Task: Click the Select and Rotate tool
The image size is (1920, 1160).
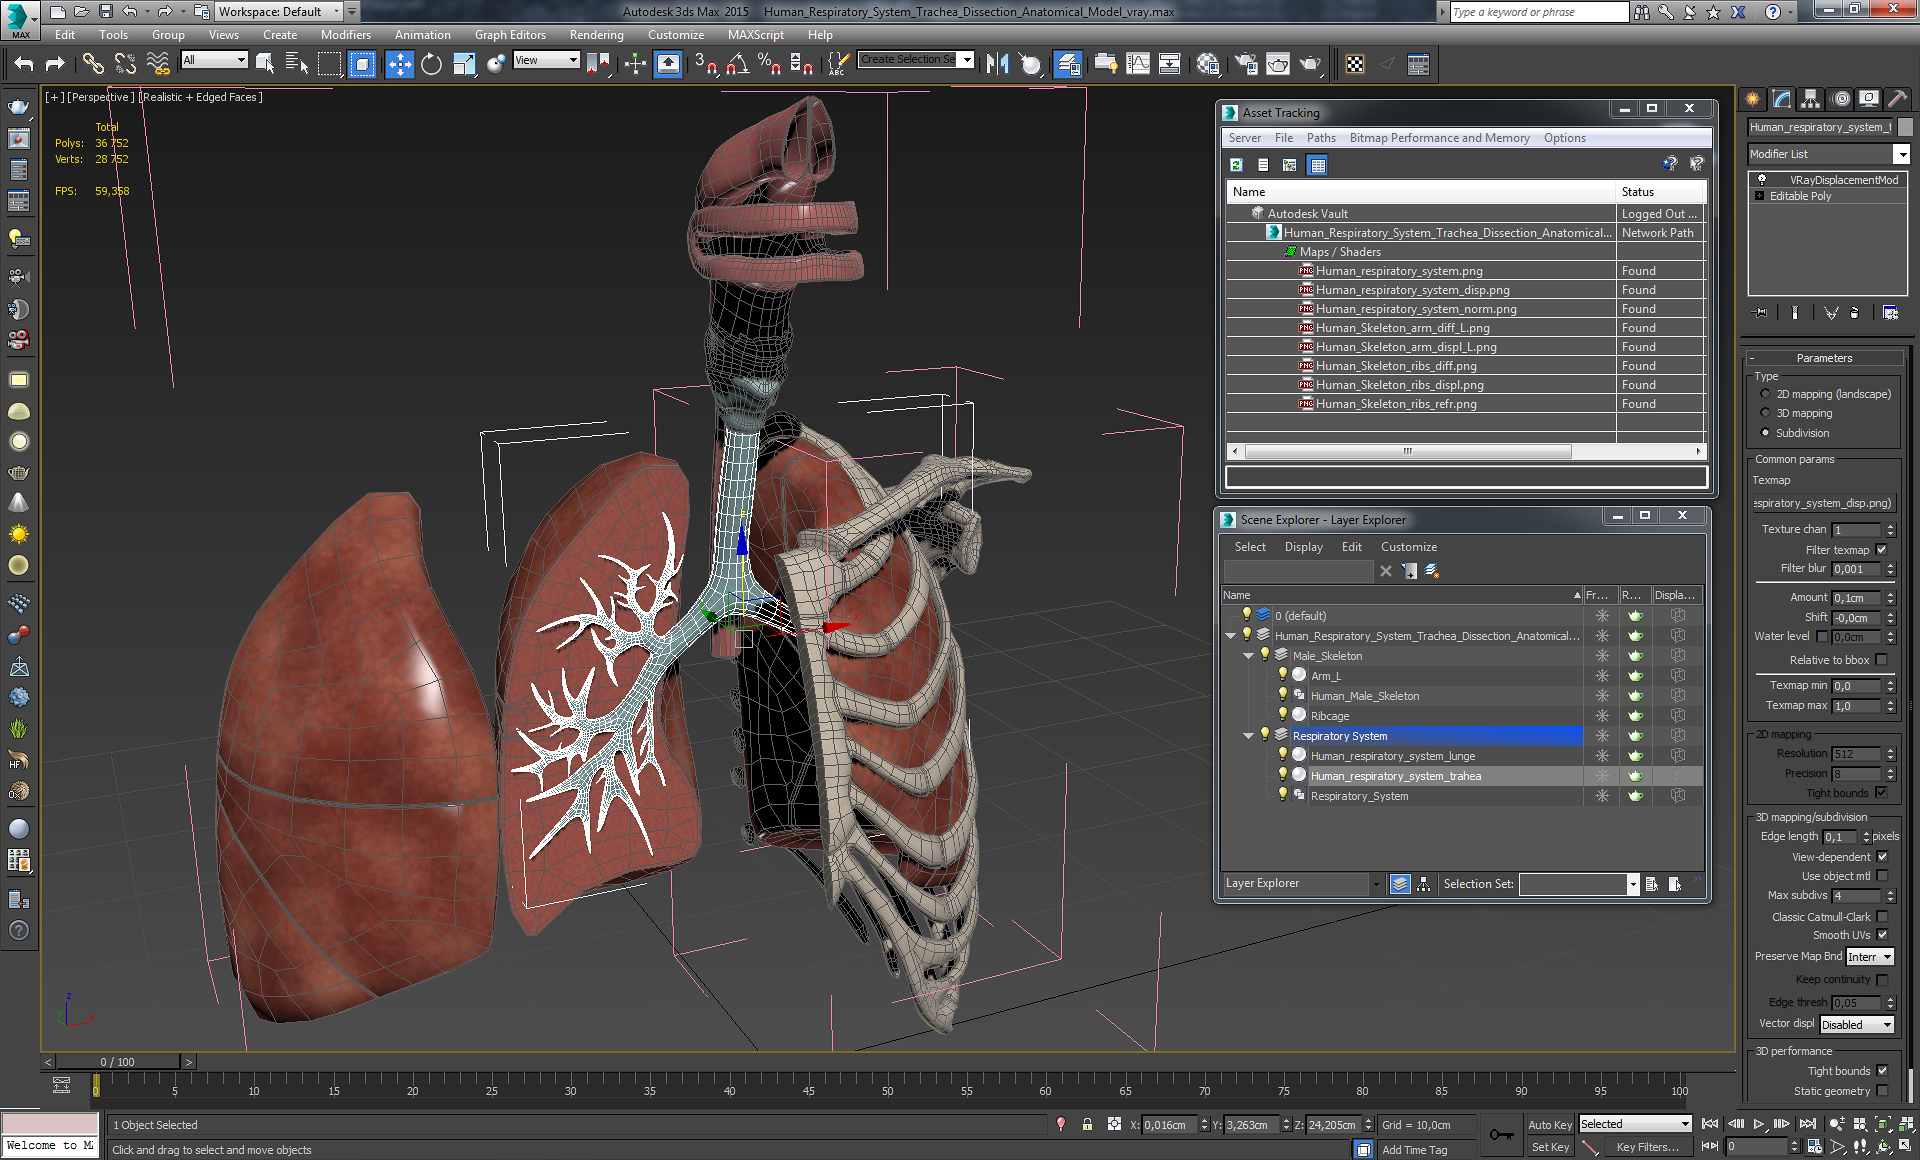Action: [431, 65]
